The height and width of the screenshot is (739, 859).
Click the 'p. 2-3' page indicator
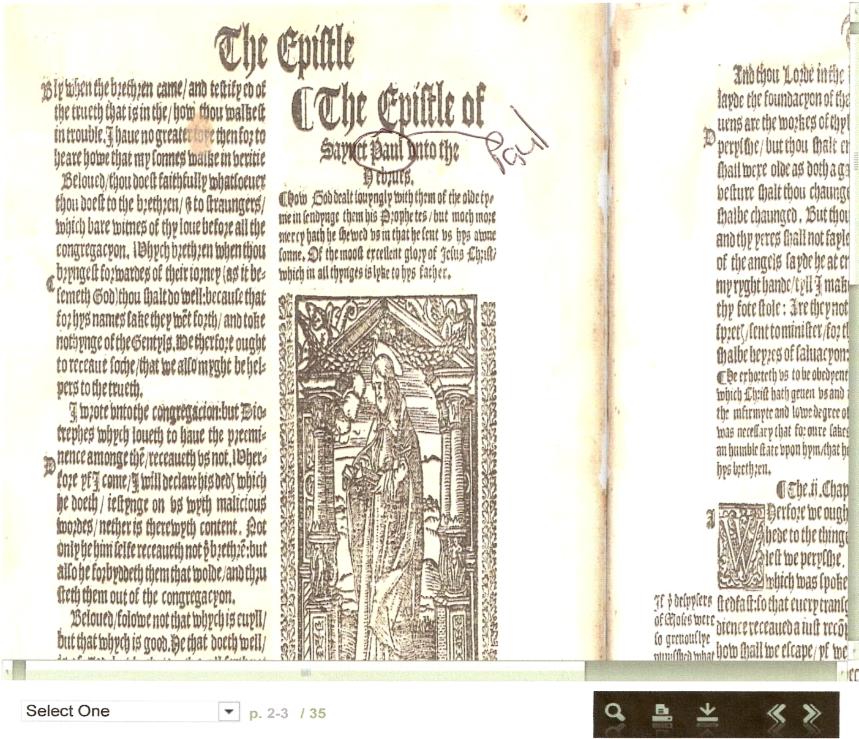[x=268, y=713]
